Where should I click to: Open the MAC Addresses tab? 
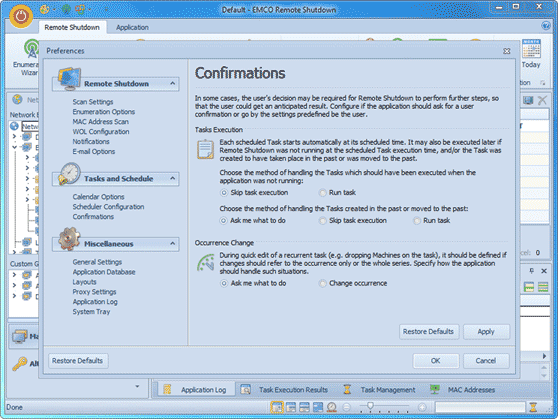462,390
